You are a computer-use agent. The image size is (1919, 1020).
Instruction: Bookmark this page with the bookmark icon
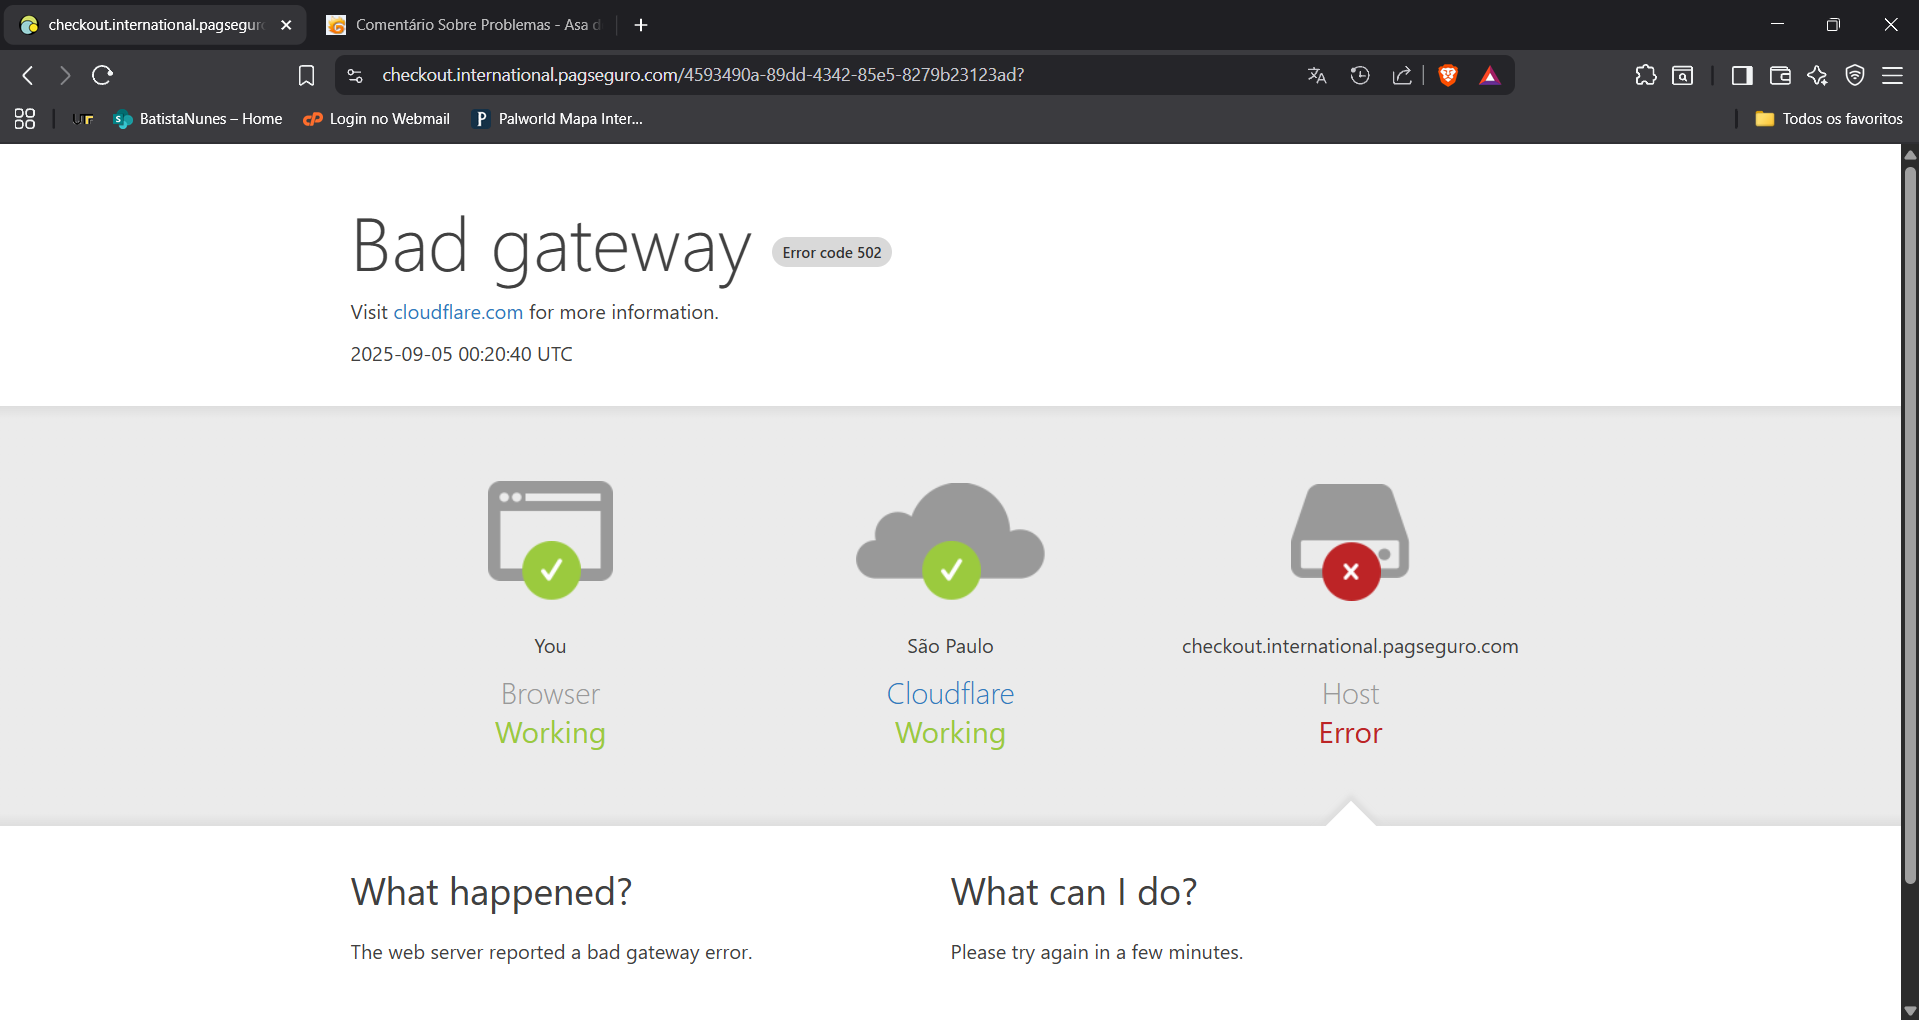(x=306, y=75)
